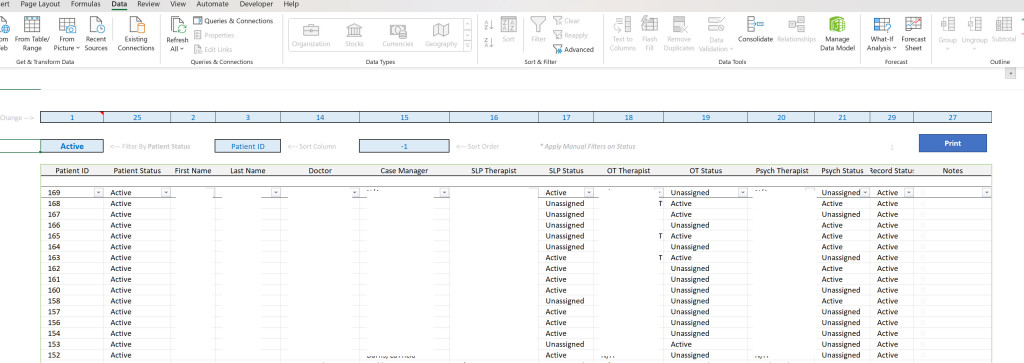
Task: Open Consolidate tool
Action: tap(756, 30)
